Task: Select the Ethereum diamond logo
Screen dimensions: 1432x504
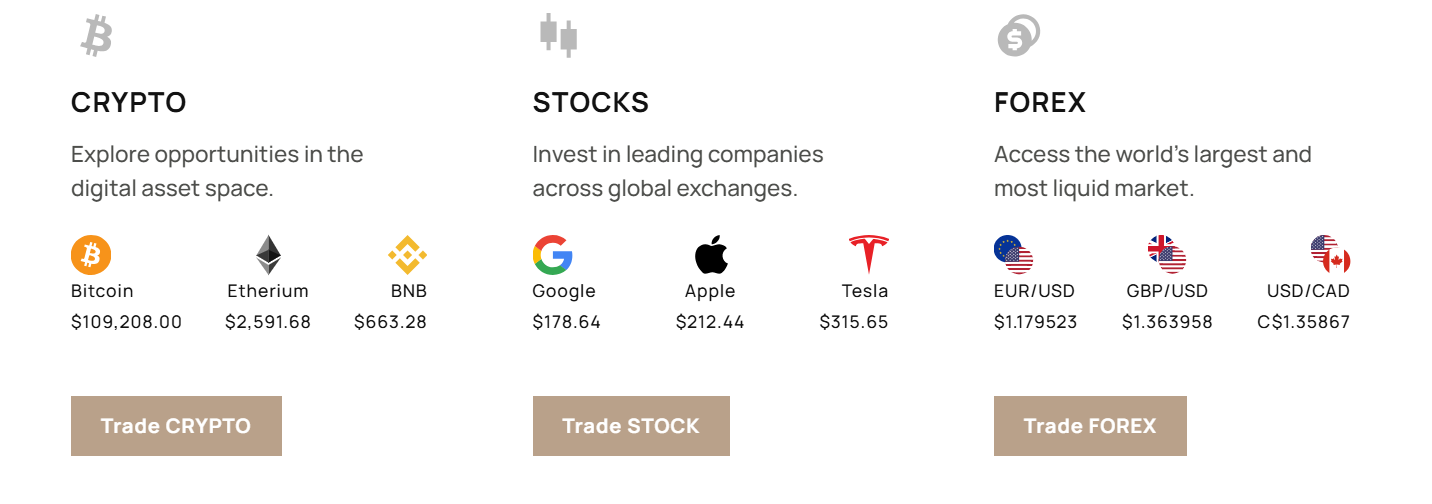Action: click(x=268, y=255)
